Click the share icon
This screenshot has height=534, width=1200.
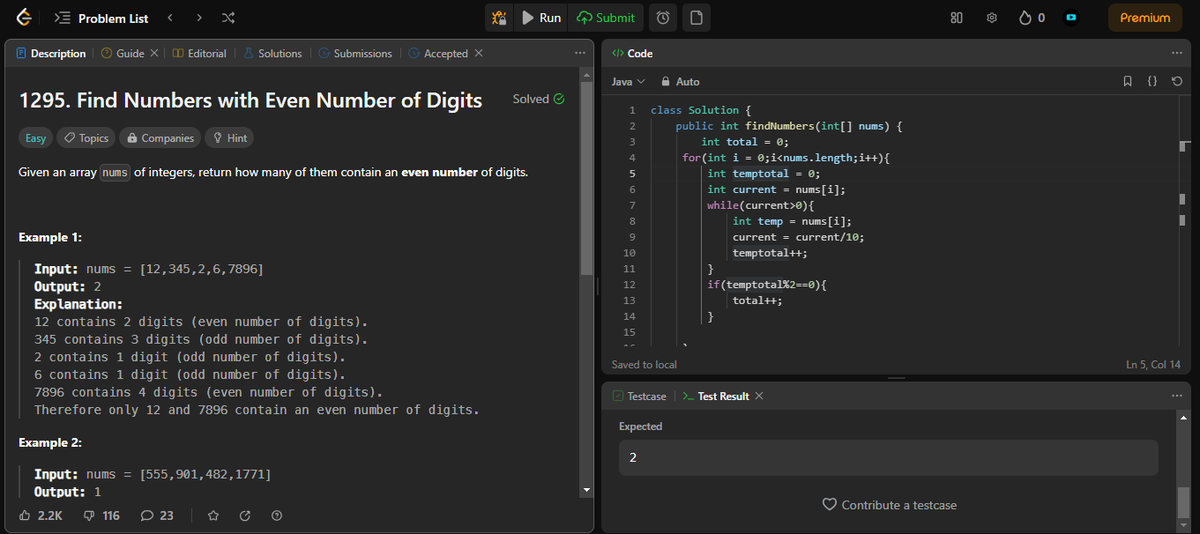(245, 516)
